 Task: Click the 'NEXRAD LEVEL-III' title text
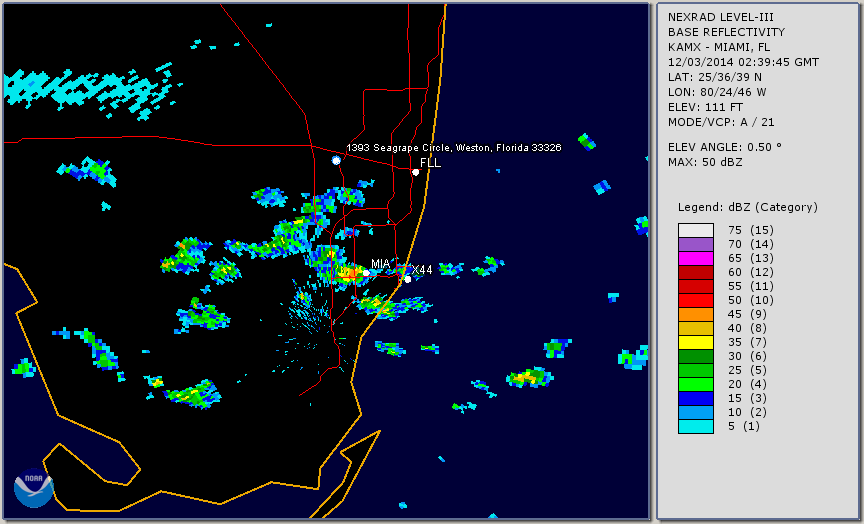pos(721,18)
